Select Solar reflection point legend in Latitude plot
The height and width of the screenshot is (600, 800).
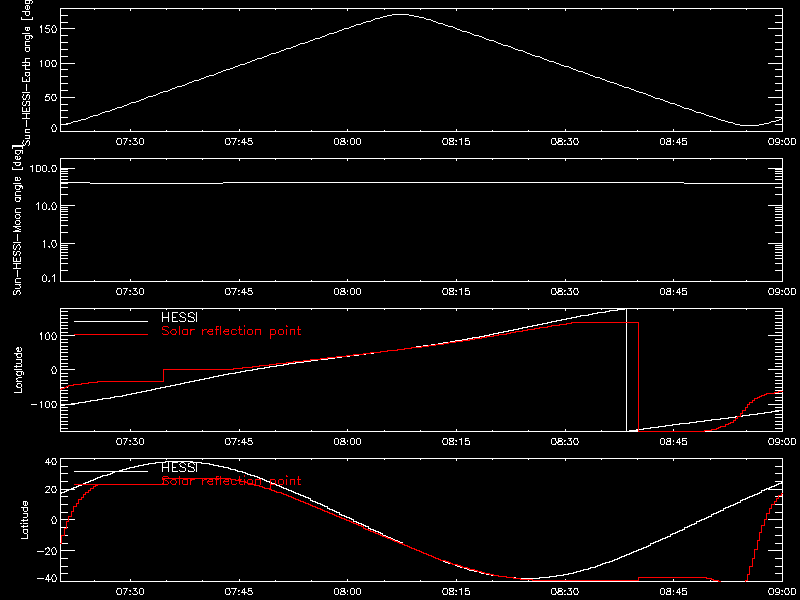tap(231, 481)
